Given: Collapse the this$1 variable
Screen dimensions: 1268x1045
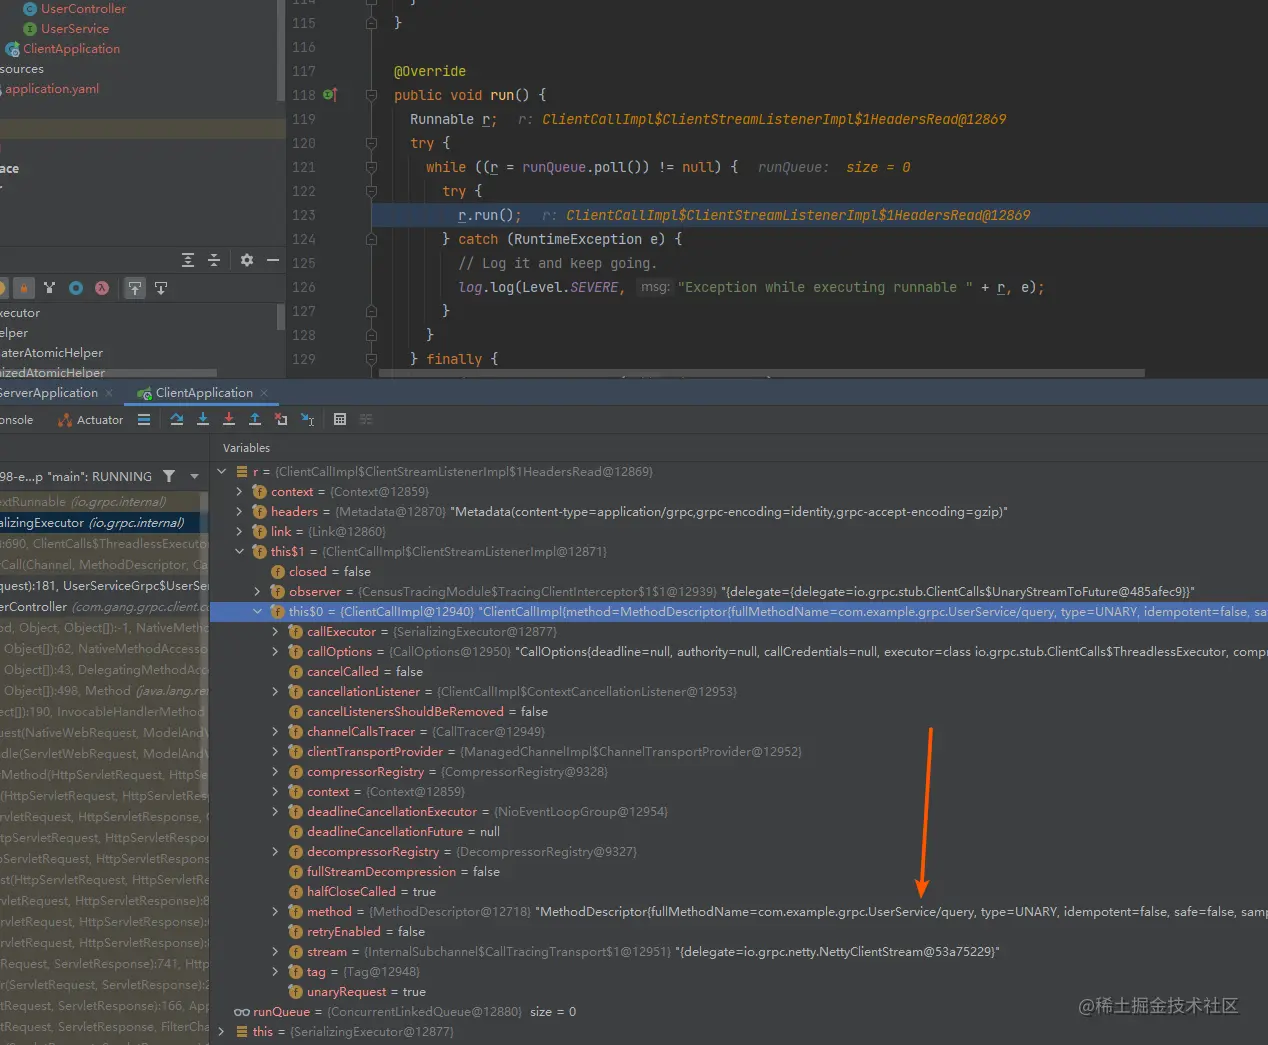Looking at the screenshot, I should pyautogui.click(x=239, y=552).
